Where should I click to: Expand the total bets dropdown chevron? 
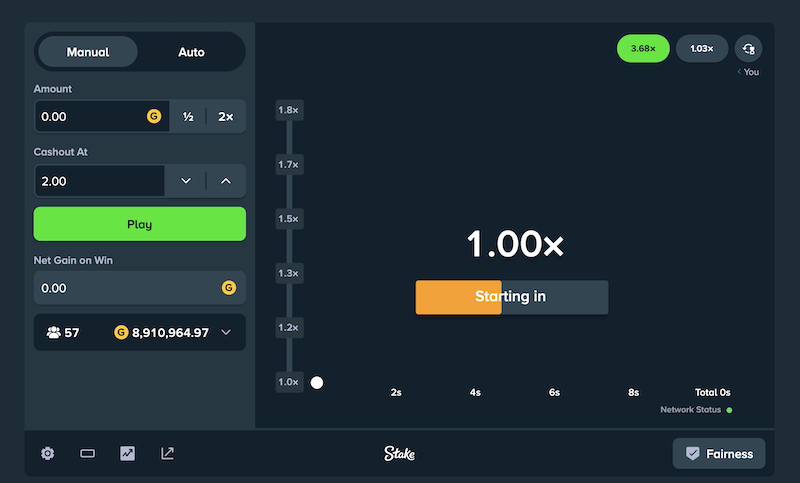pyautogui.click(x=226, y=332)
